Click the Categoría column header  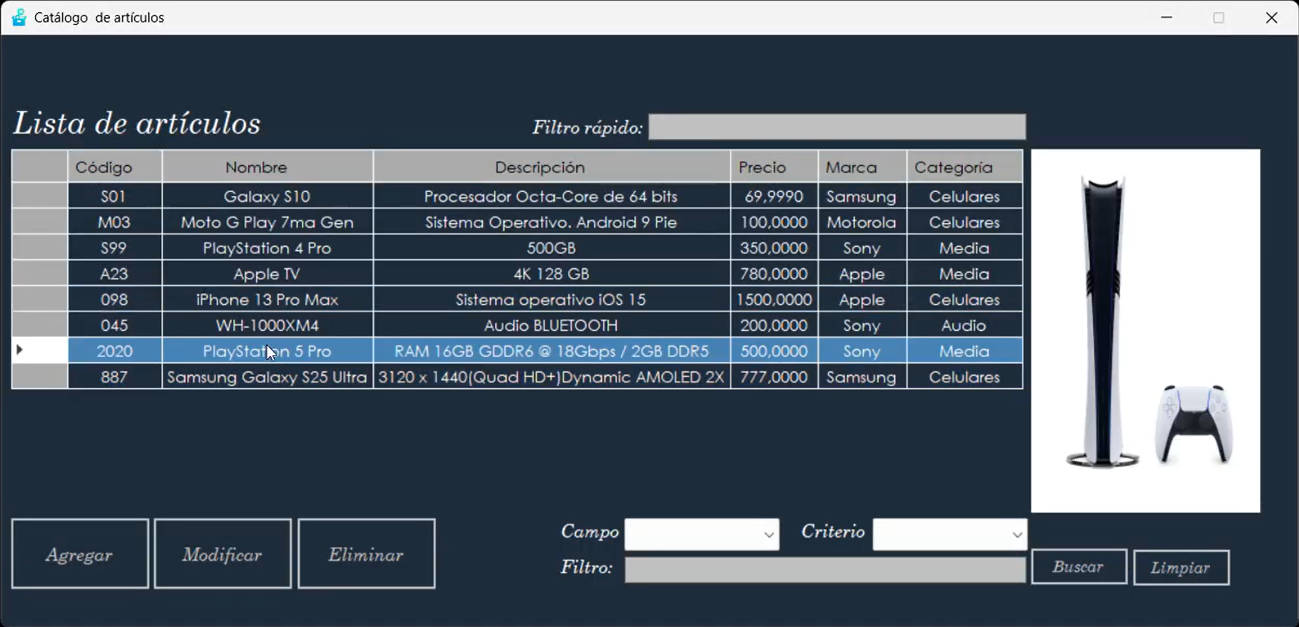(962, 167)
